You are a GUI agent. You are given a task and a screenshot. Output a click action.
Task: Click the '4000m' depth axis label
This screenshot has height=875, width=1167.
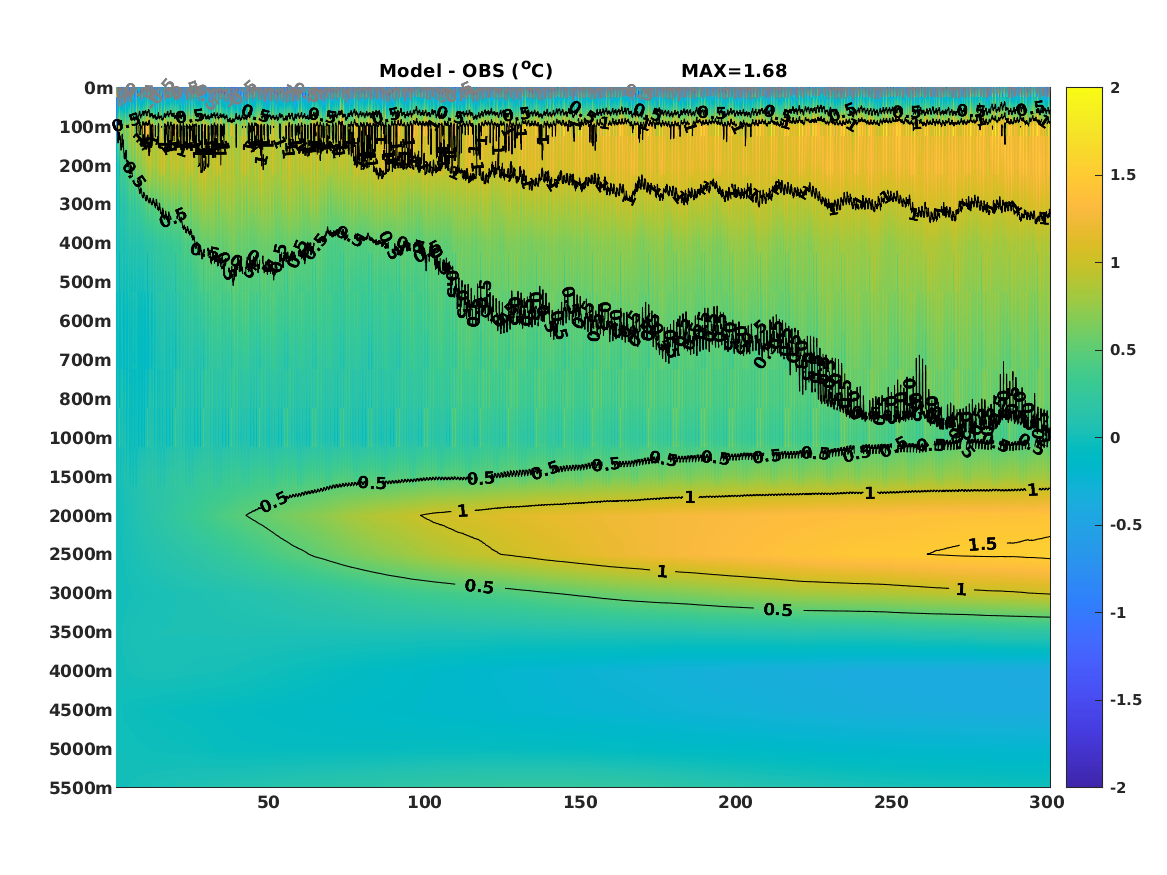tap(81, 671)
